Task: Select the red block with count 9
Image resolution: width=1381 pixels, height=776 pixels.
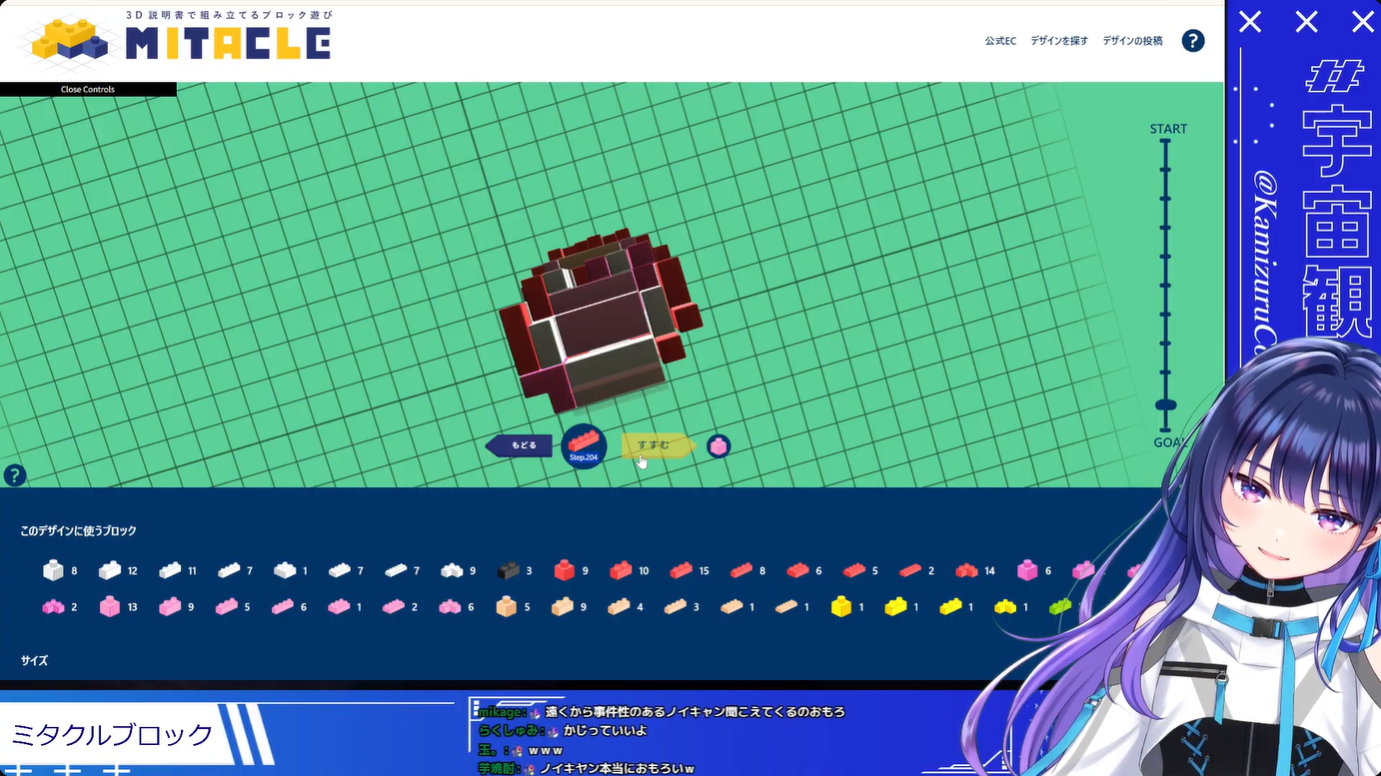Action: coord(564,570)
